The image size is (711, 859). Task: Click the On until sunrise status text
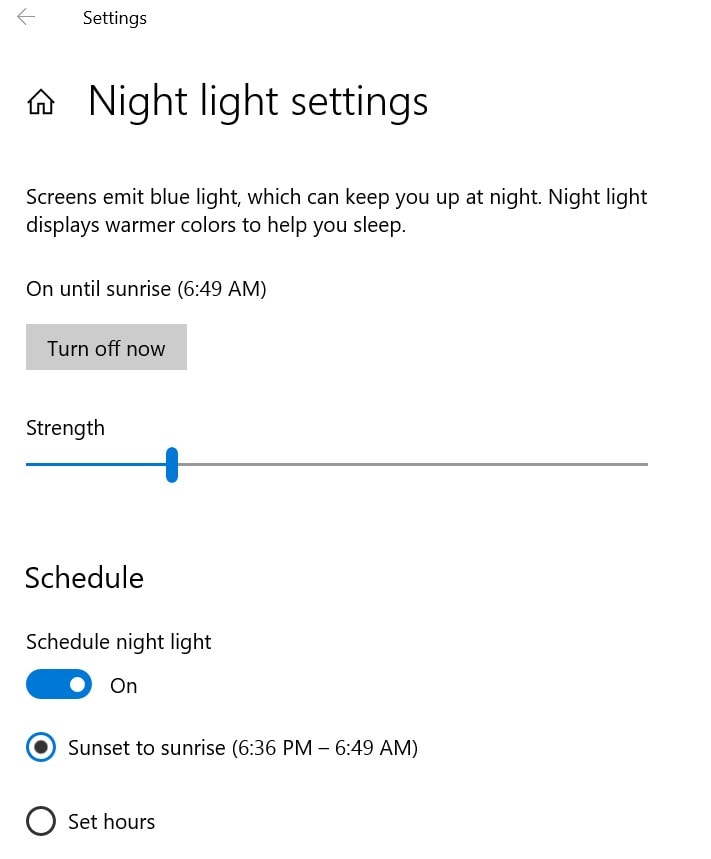tap(146, 289)
